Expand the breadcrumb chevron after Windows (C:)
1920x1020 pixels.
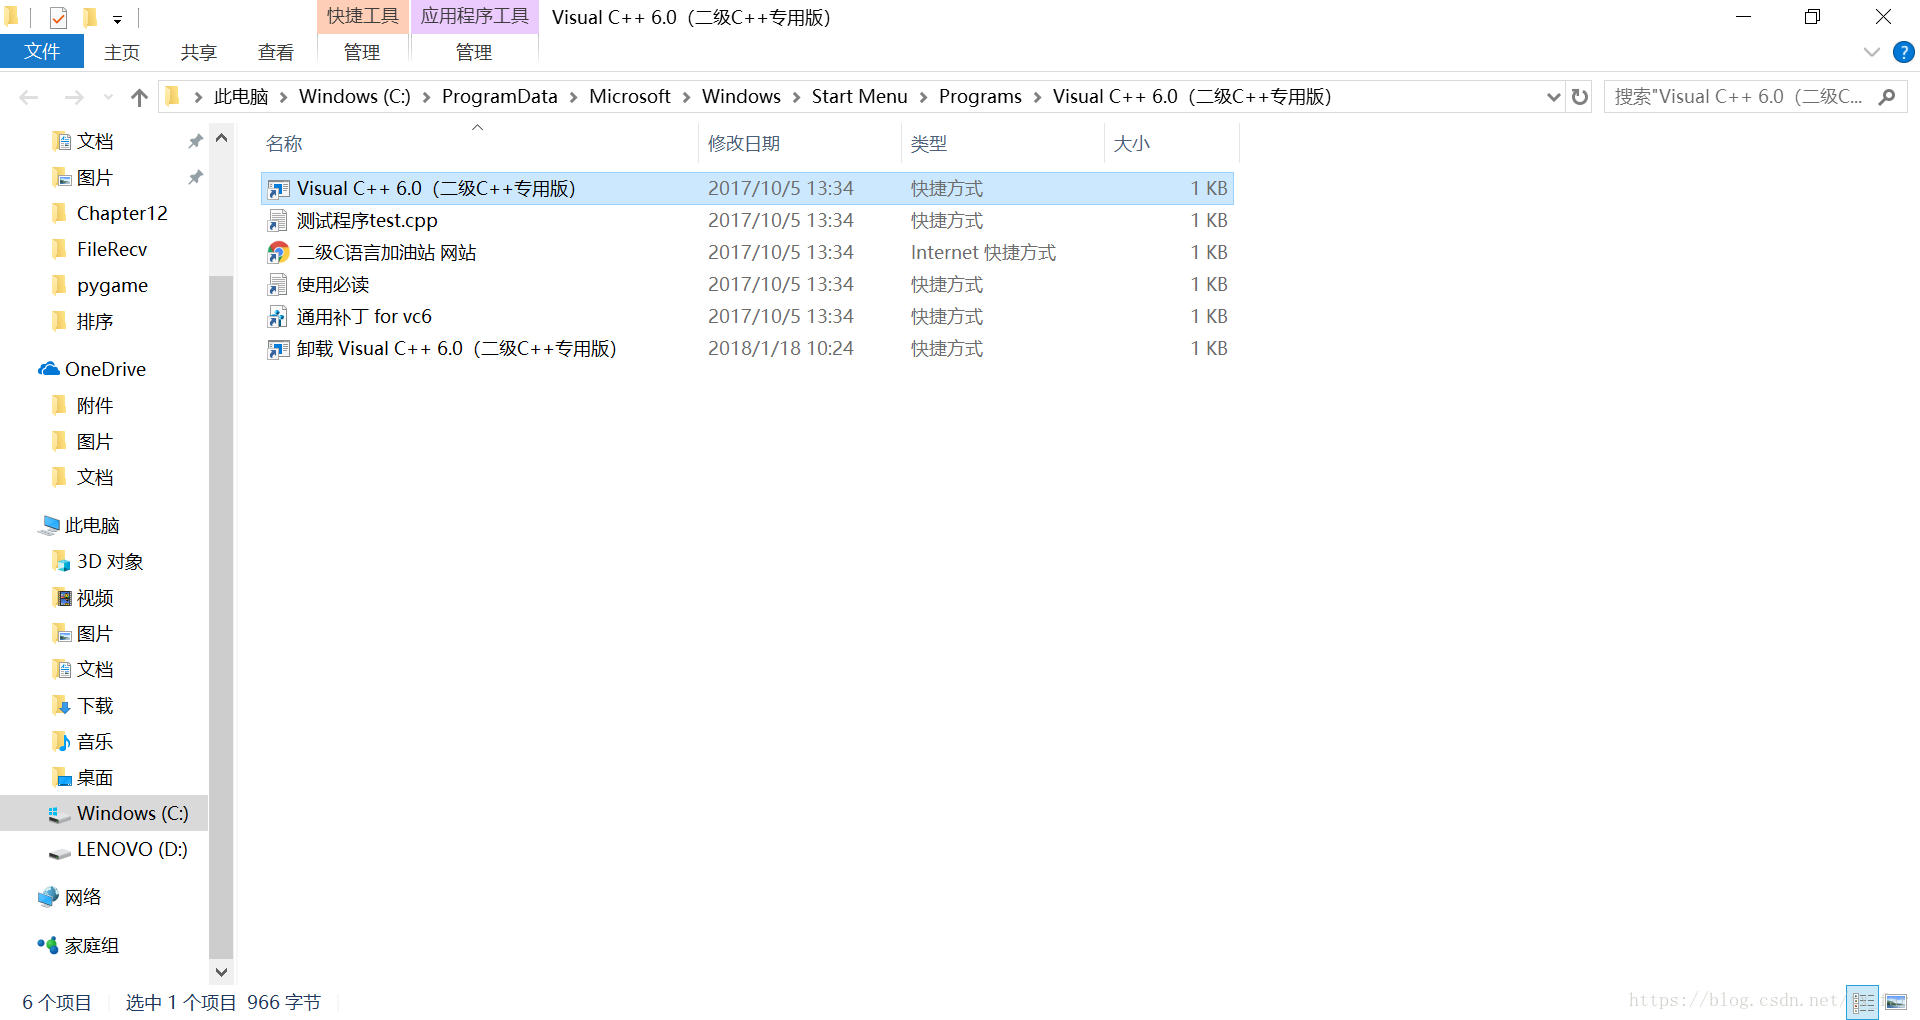[427, 97]
